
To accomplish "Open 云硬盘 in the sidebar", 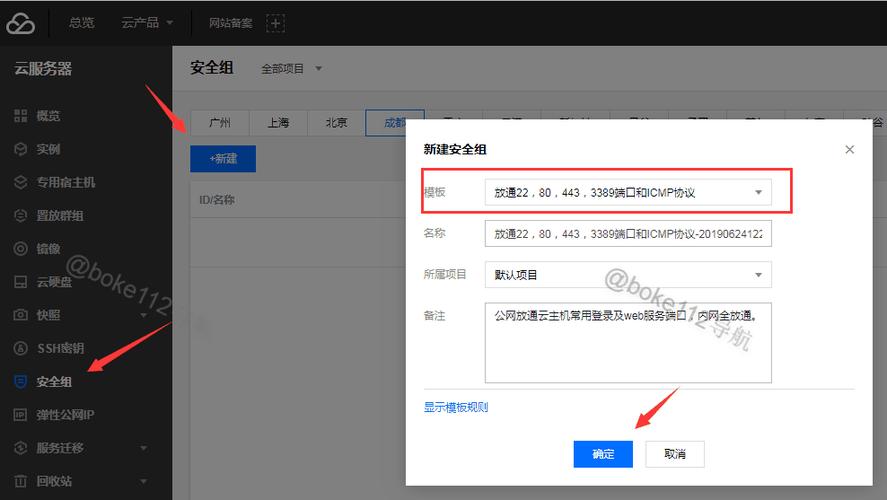I will coord(54,282).
